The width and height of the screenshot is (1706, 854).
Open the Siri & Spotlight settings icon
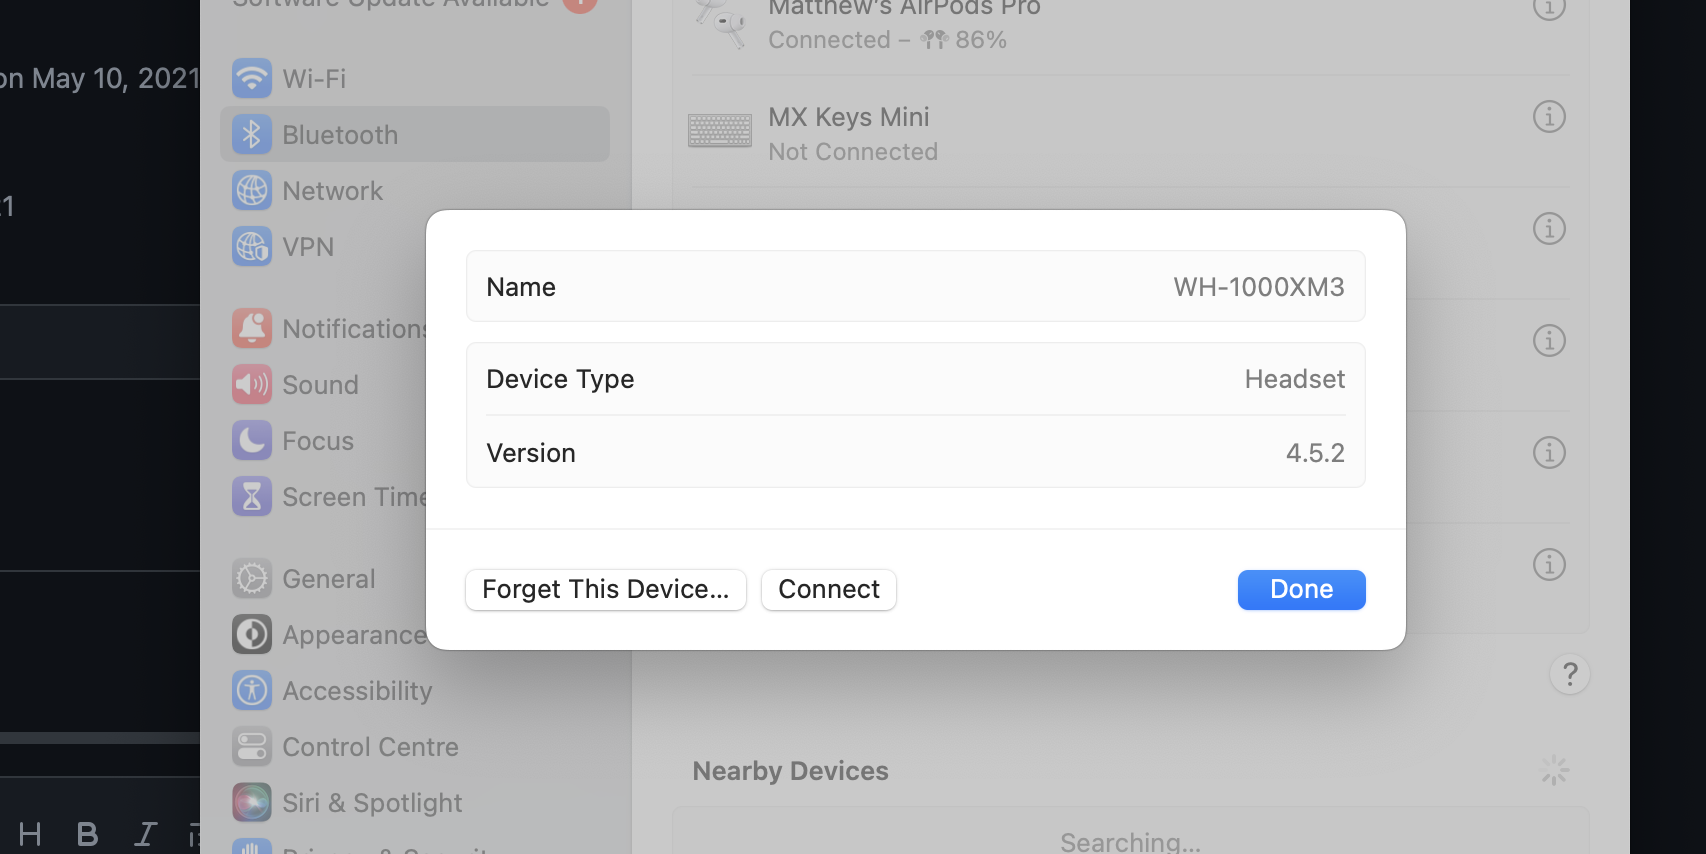(251, 802)
